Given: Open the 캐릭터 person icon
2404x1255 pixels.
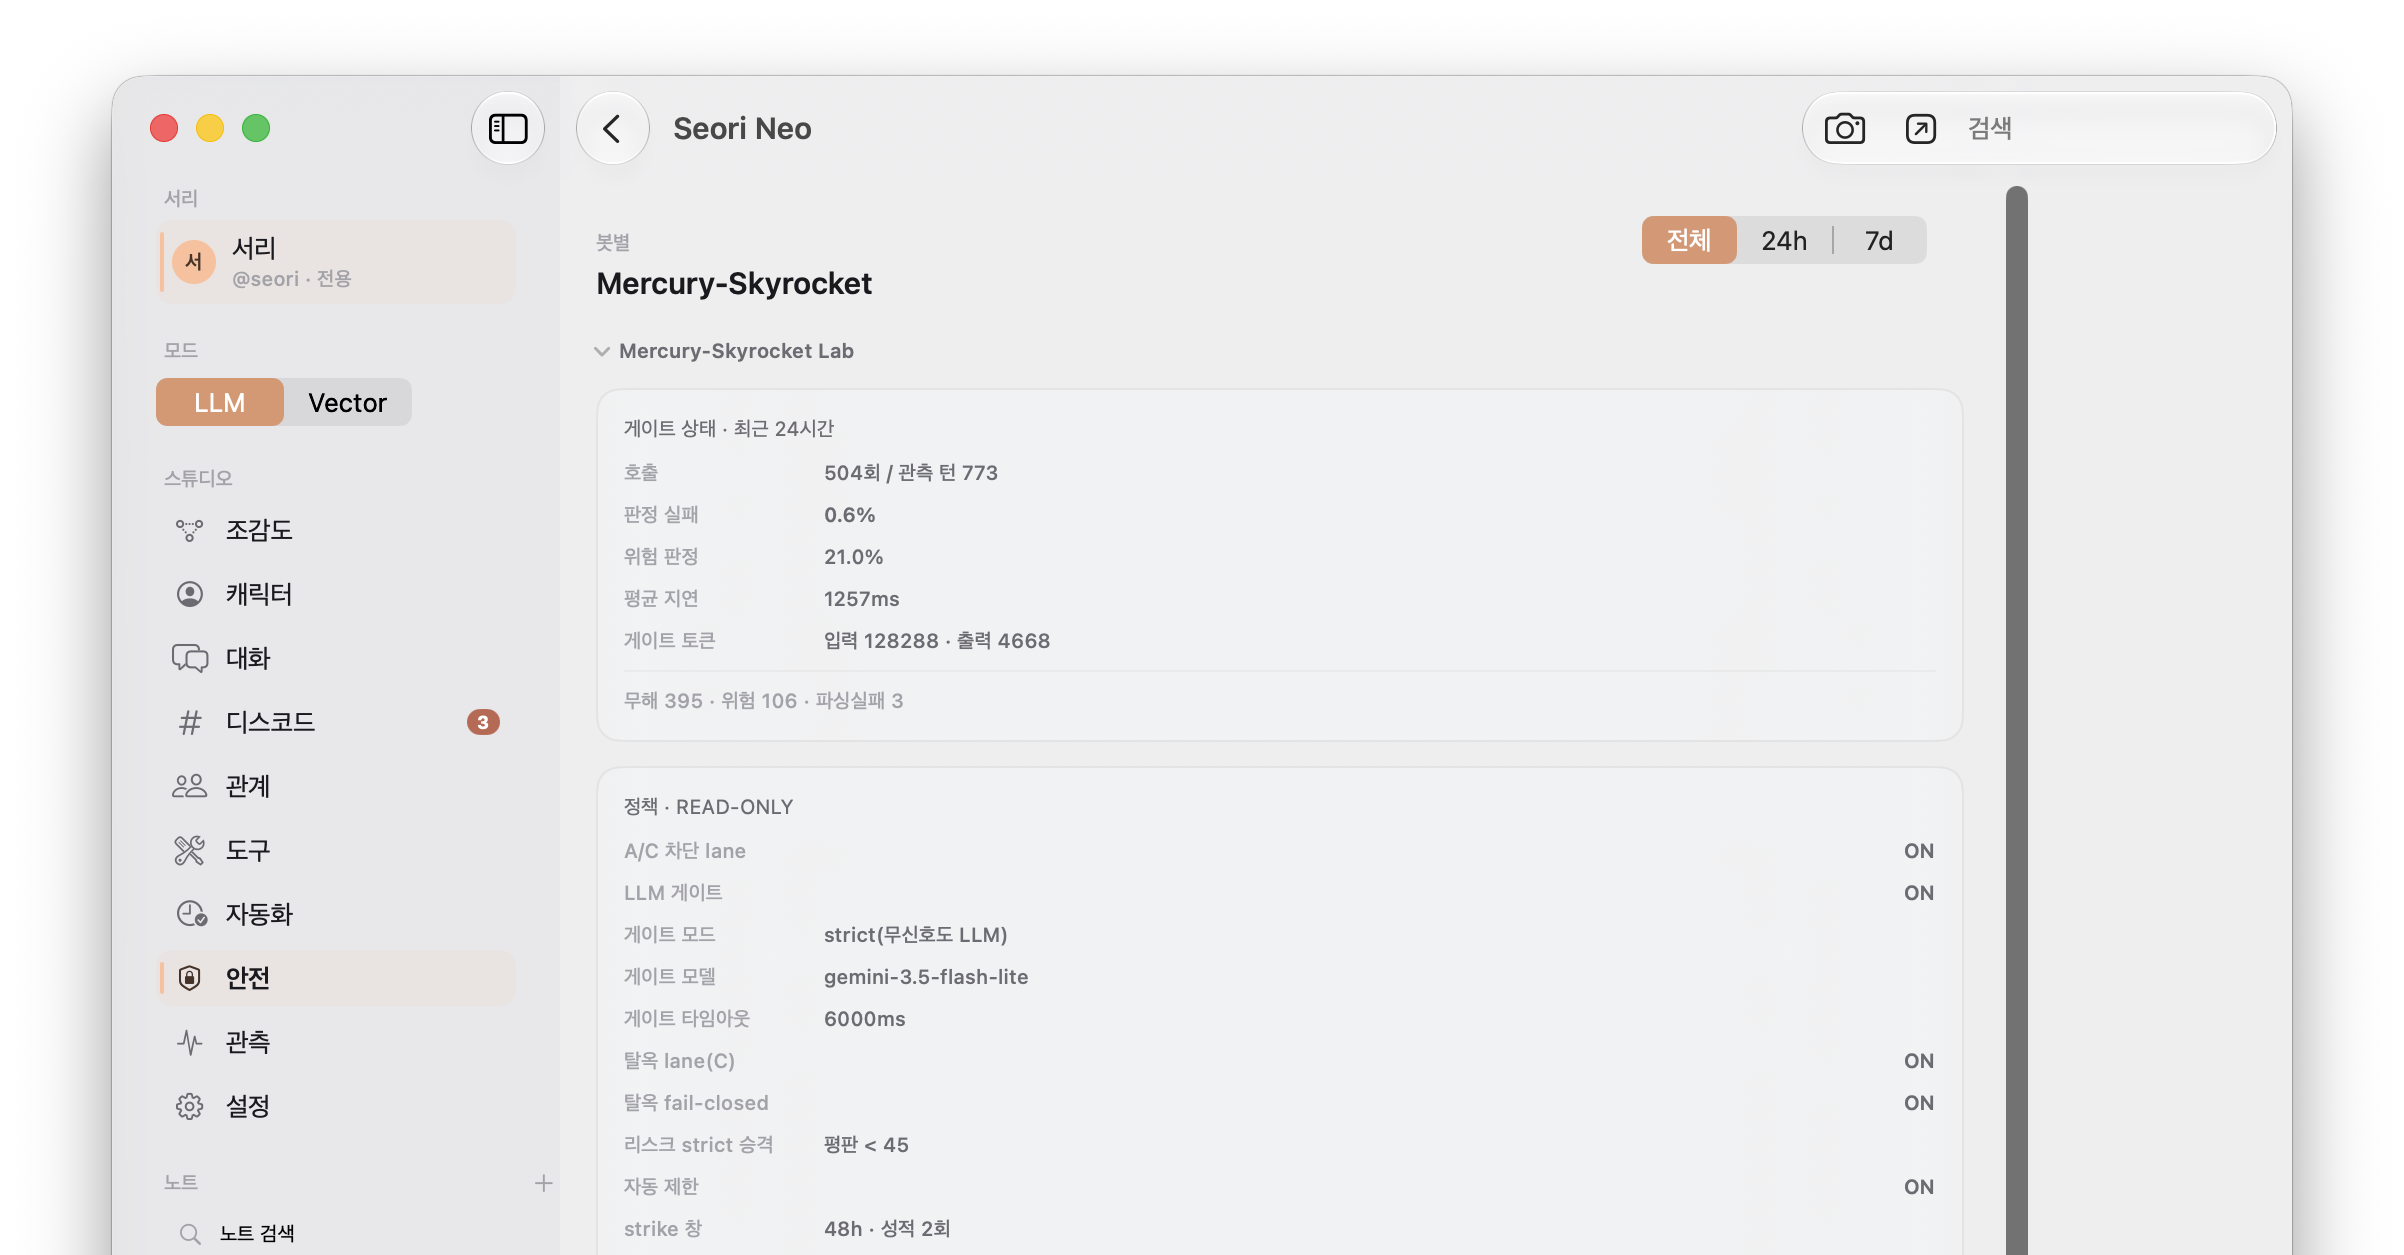Looking at the screenshot, I should click(189, 594).
